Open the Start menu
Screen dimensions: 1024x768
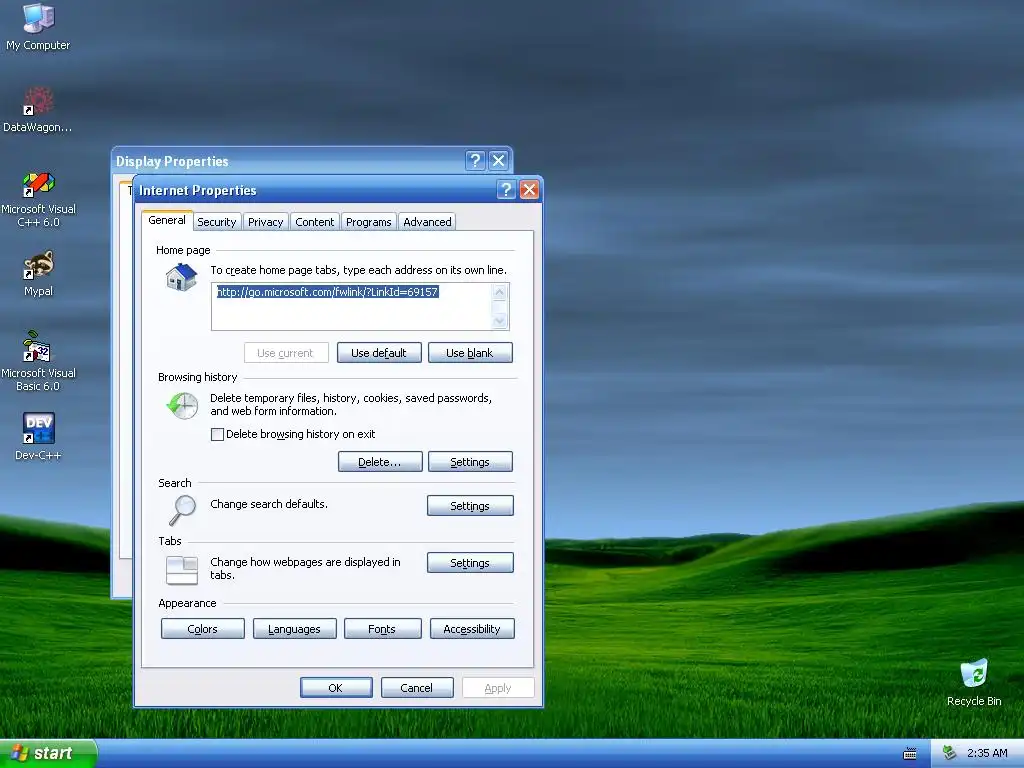click(x=48, y=753)
